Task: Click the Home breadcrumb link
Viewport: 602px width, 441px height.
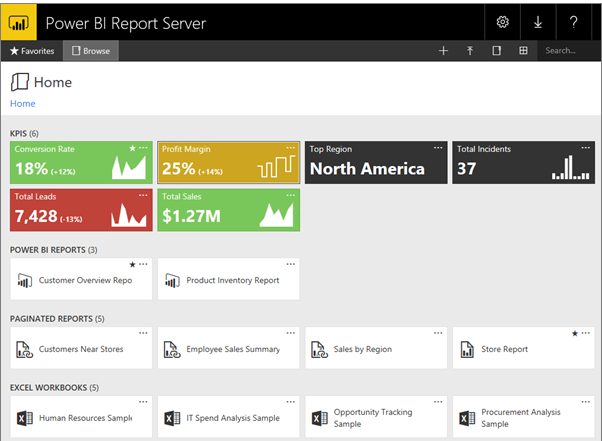Action: coord(23,104)
